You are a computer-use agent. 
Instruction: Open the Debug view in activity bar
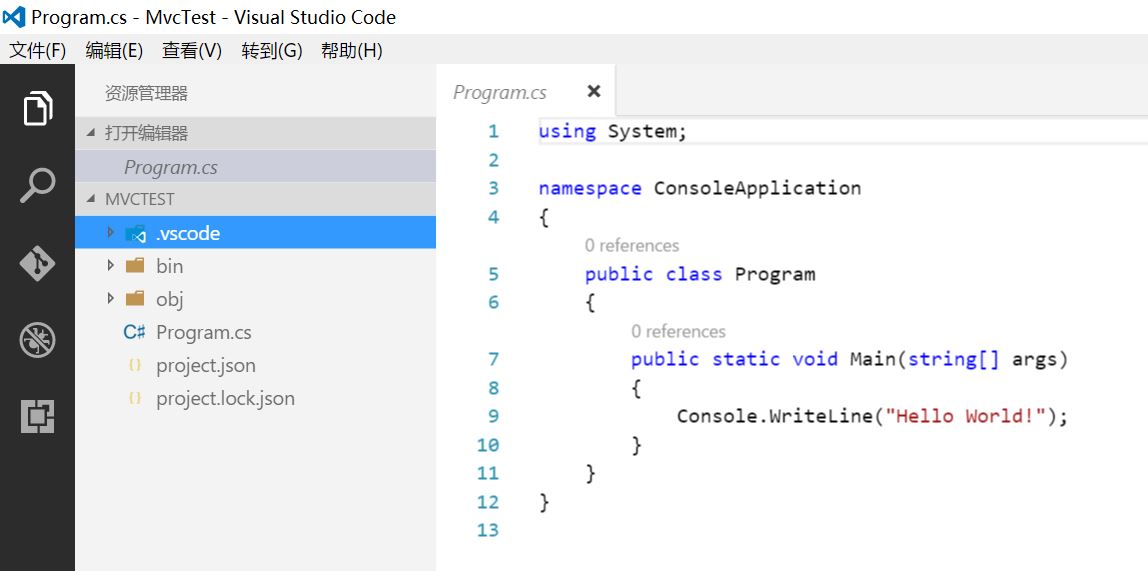coord(37,340)
